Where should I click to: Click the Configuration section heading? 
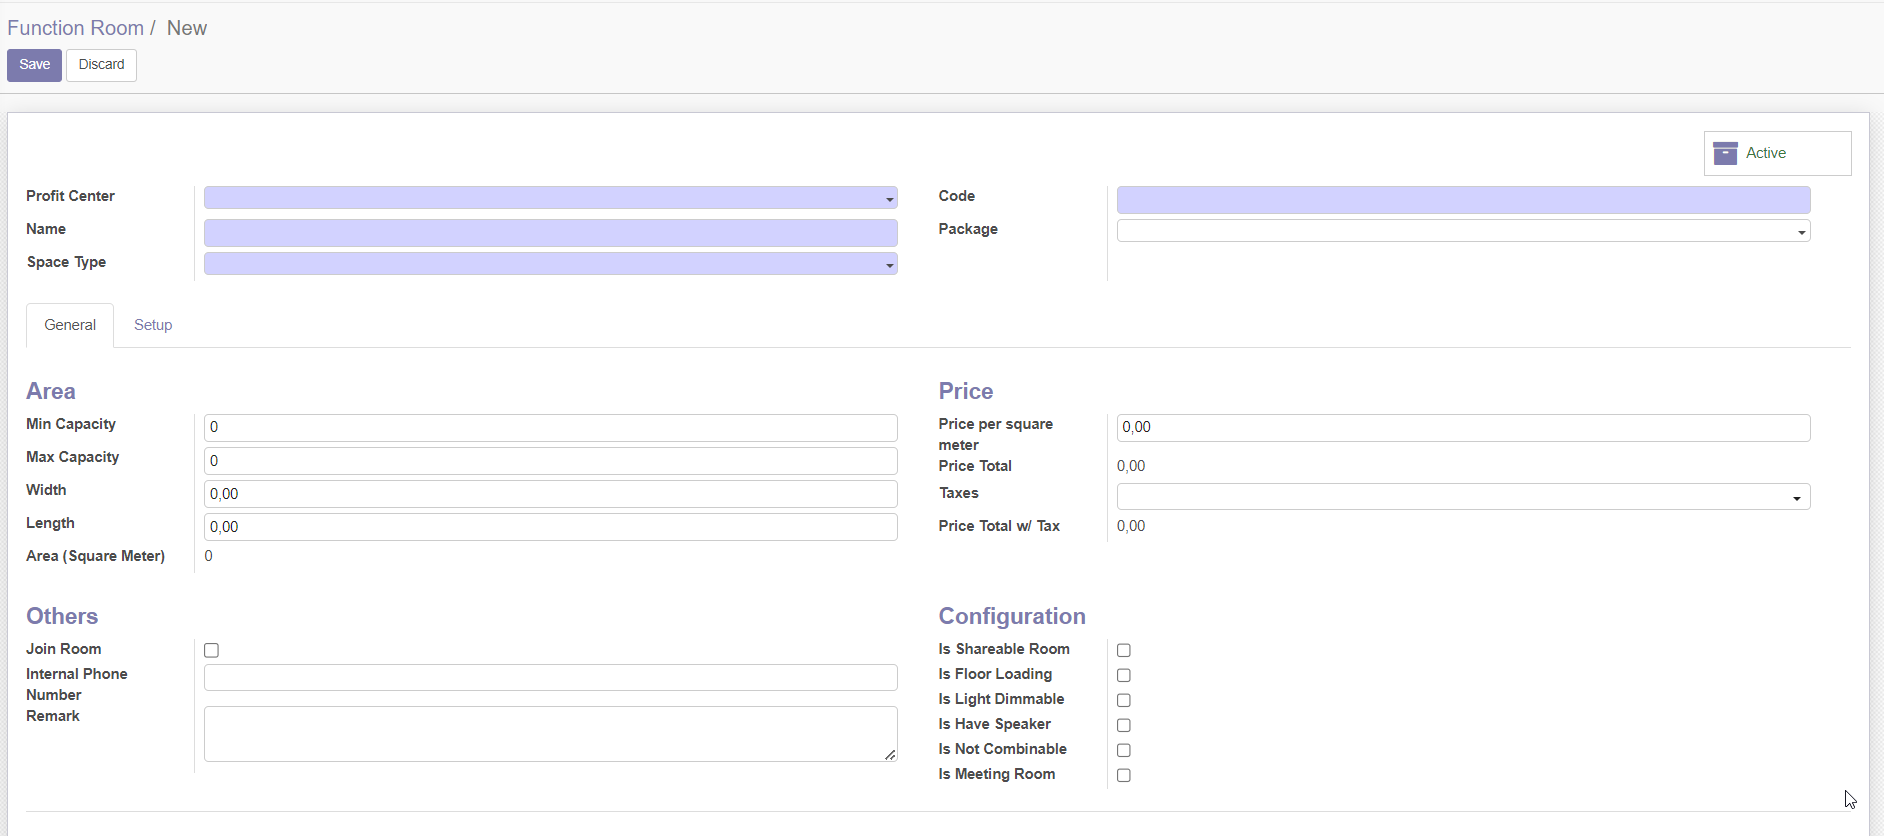point(1012,616)
